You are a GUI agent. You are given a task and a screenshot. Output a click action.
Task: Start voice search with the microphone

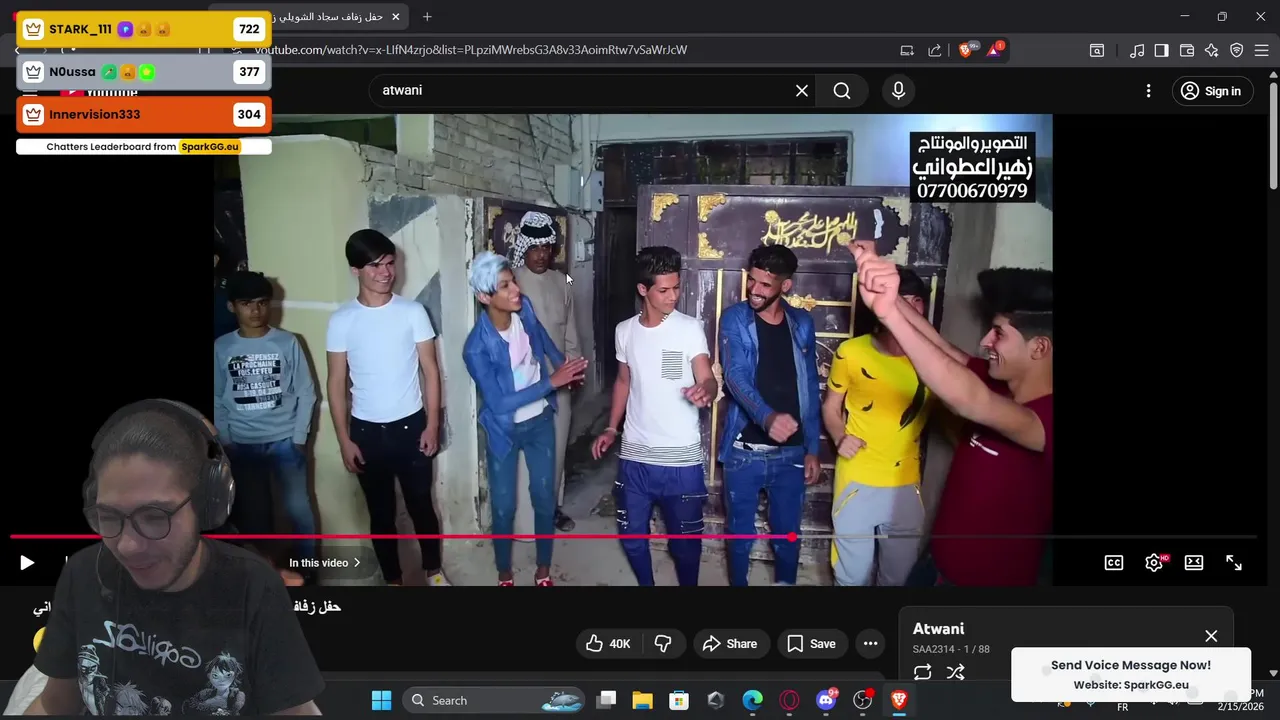898,91
